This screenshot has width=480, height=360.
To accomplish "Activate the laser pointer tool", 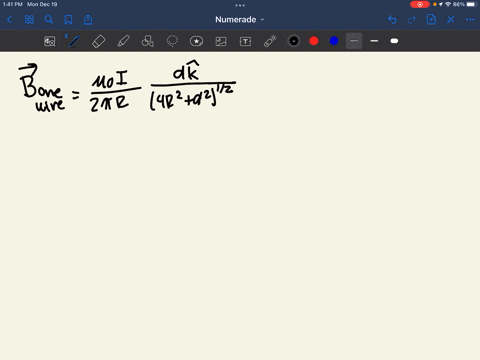I will [270, 41].
